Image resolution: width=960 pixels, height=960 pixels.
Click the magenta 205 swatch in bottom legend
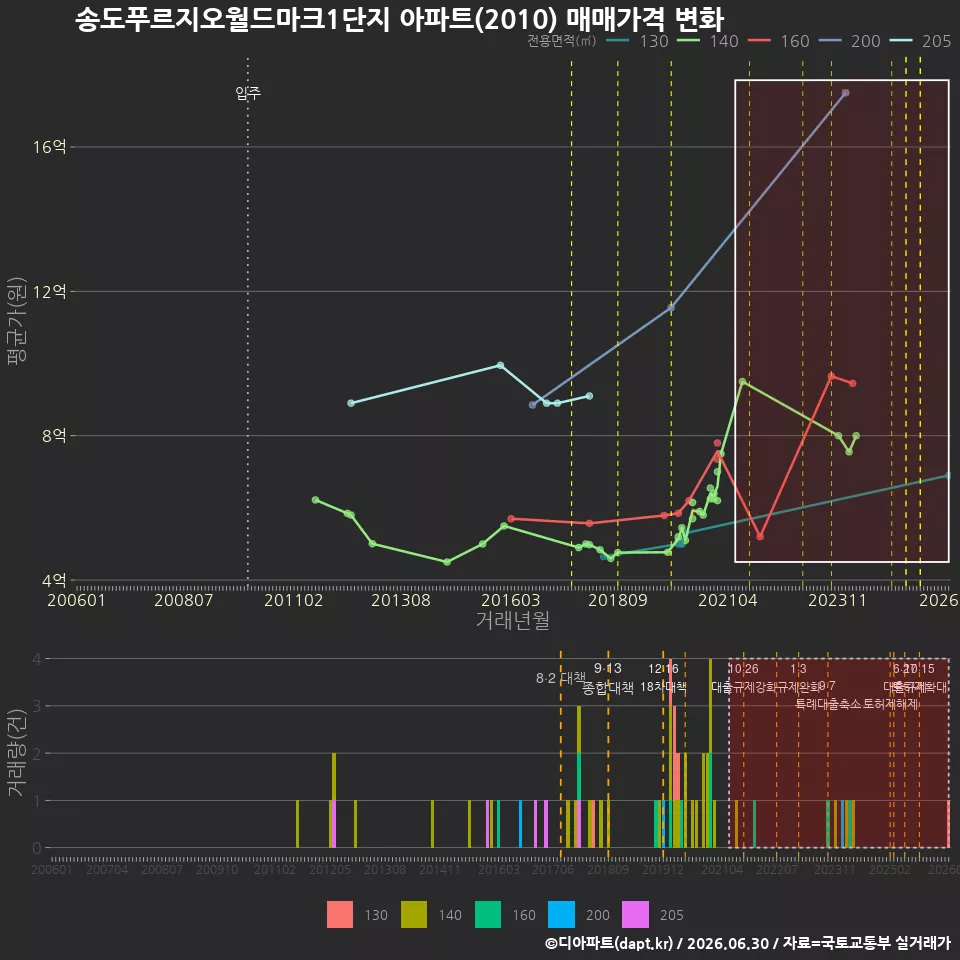click(x=636, y=915)
